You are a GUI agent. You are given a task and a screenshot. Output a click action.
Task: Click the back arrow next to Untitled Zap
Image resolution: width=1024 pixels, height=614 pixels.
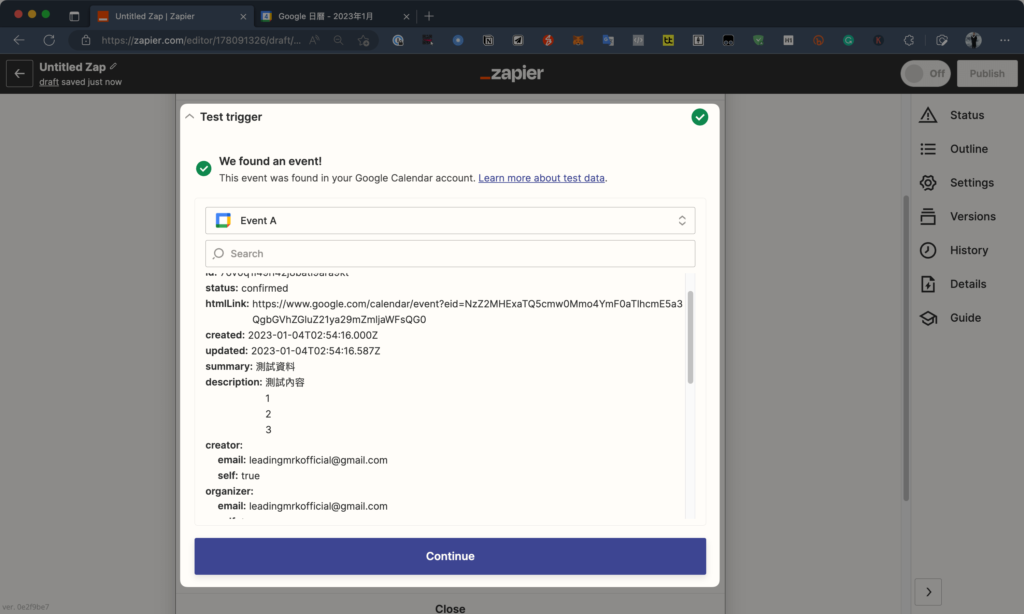(20, 73)
